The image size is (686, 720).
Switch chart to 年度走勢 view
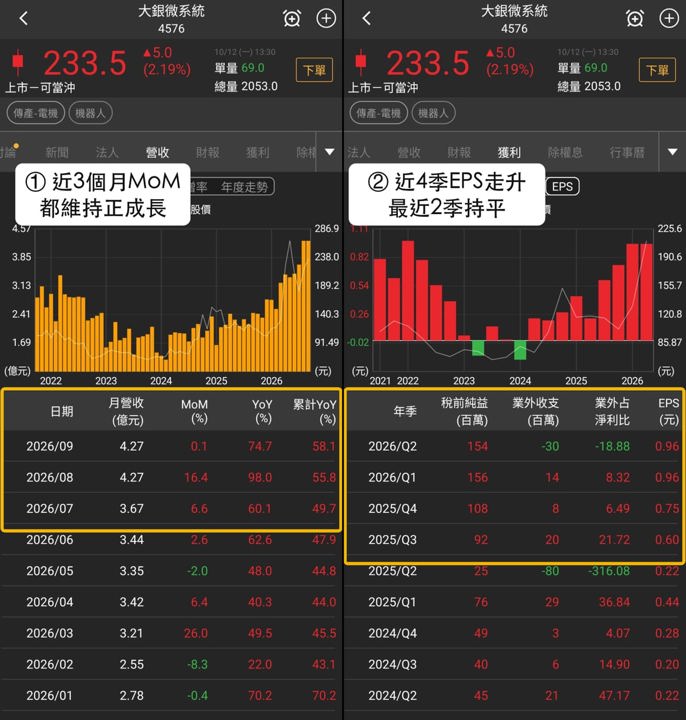click(244, 187)
